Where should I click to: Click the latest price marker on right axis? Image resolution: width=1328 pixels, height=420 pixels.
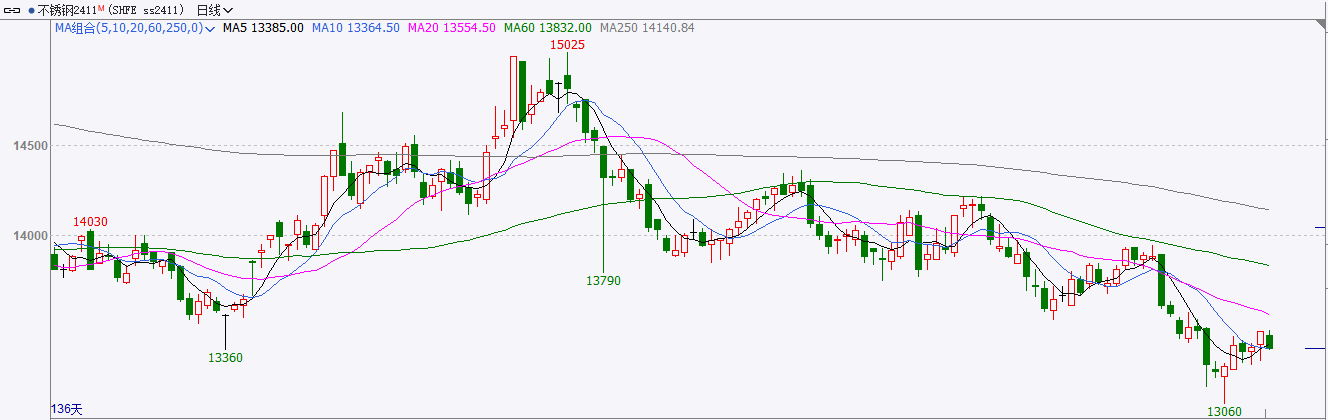coord(1314,349)
